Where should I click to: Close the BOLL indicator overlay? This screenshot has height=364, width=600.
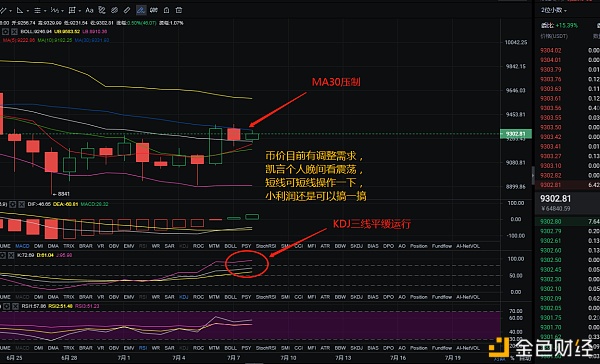pyautogui.click(x=14, y=32)
